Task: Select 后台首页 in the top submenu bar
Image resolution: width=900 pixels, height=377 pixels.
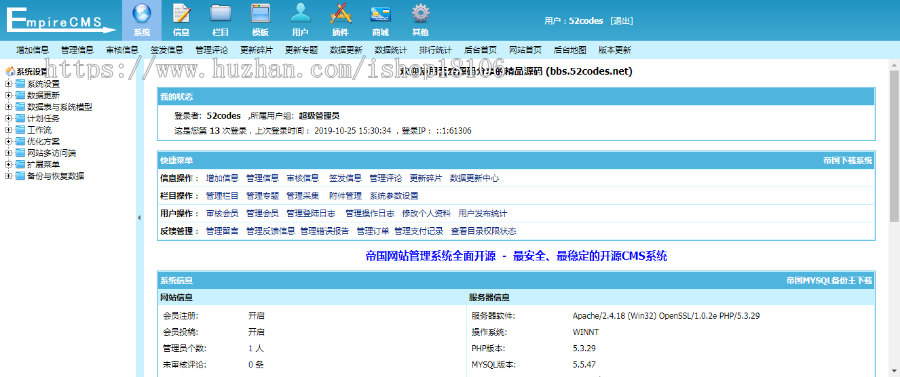Action: (480, 50)
